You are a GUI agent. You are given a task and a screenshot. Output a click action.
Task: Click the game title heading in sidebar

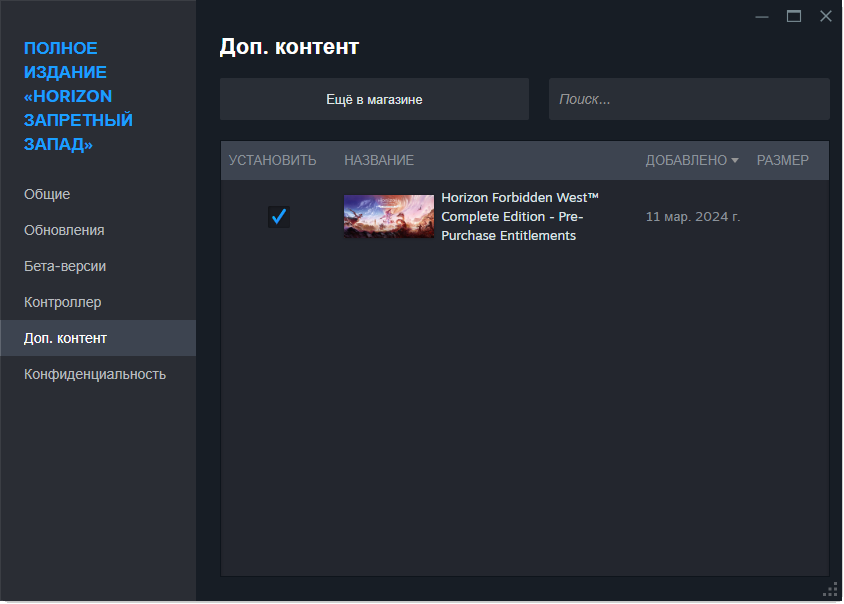coord(78,96)
